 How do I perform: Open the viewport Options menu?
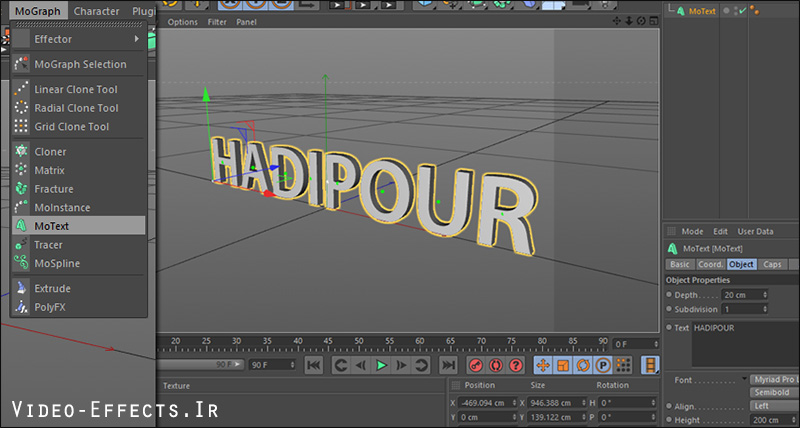[x=183, y=22]
